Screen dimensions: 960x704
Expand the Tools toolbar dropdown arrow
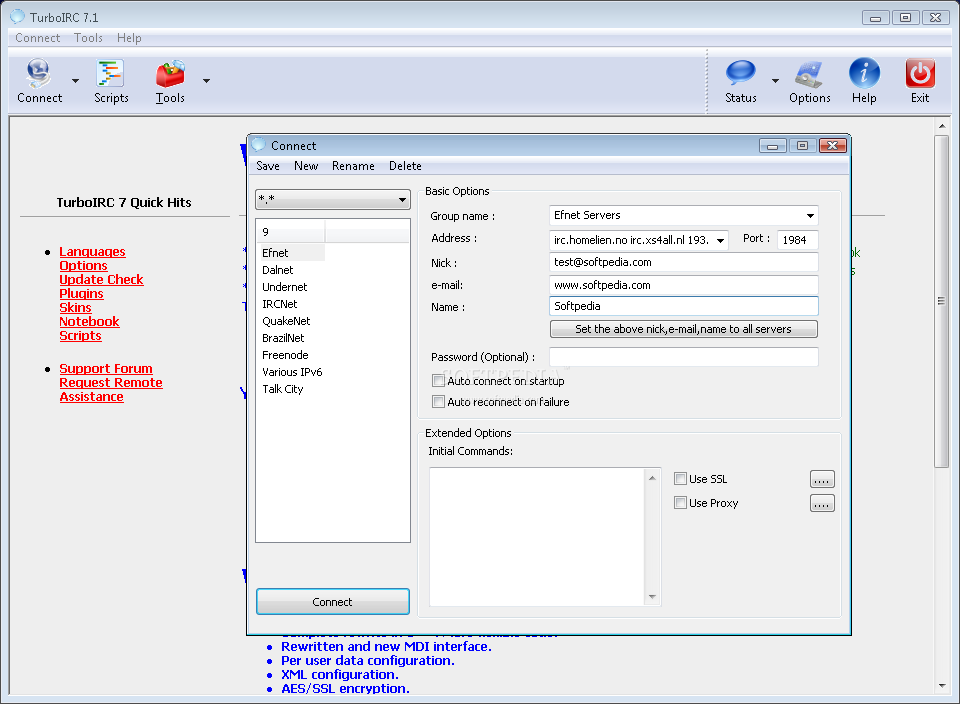click(206, 81)
